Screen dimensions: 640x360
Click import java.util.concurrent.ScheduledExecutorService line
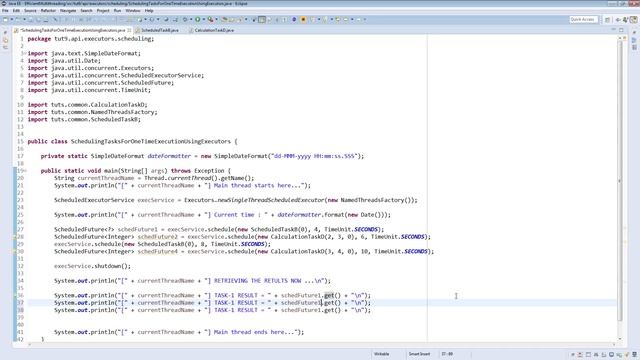coord(116,76)
